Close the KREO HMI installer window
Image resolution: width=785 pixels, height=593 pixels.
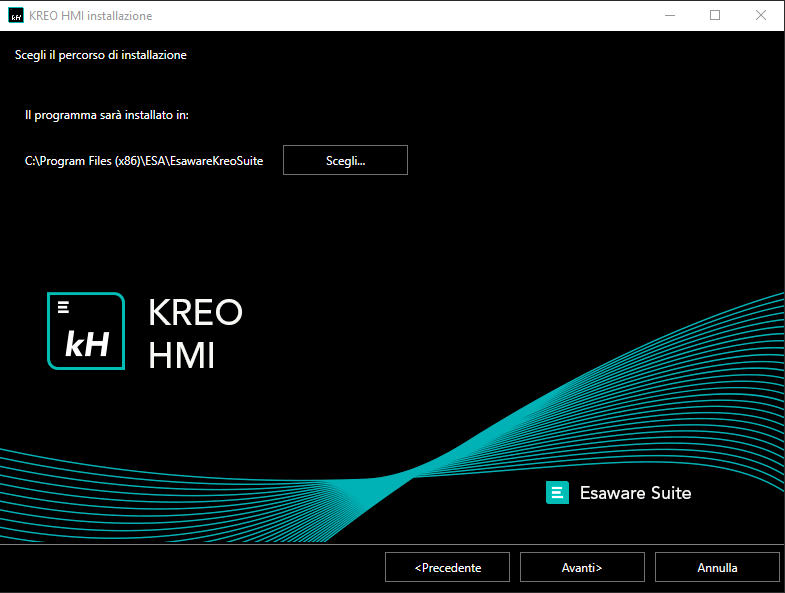[761, 16]
